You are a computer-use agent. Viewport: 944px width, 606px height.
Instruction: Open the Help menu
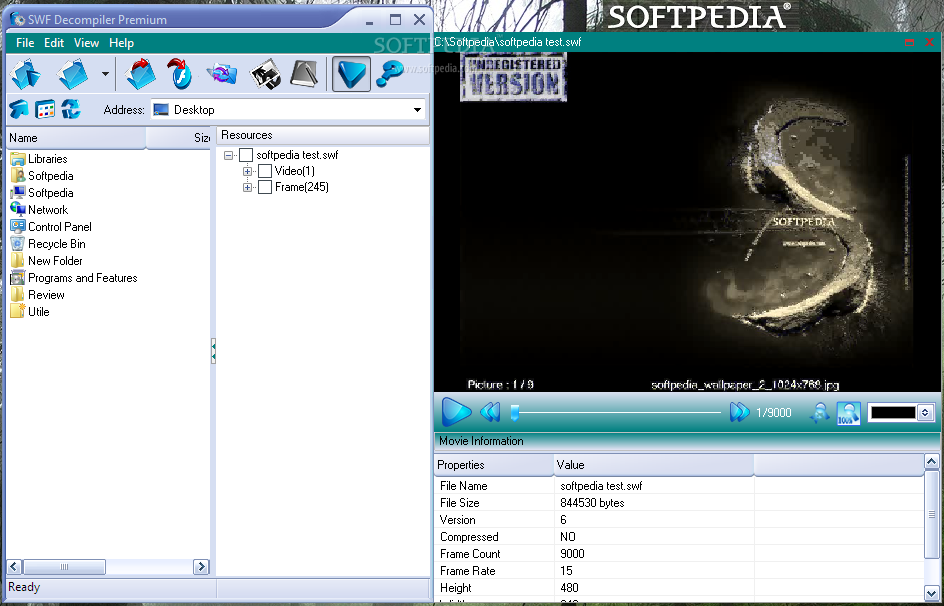[x=121, y=43]
